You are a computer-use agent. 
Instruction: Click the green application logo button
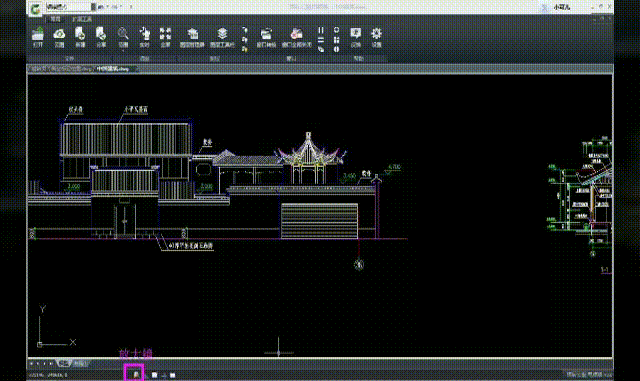(x=36, y=9)
